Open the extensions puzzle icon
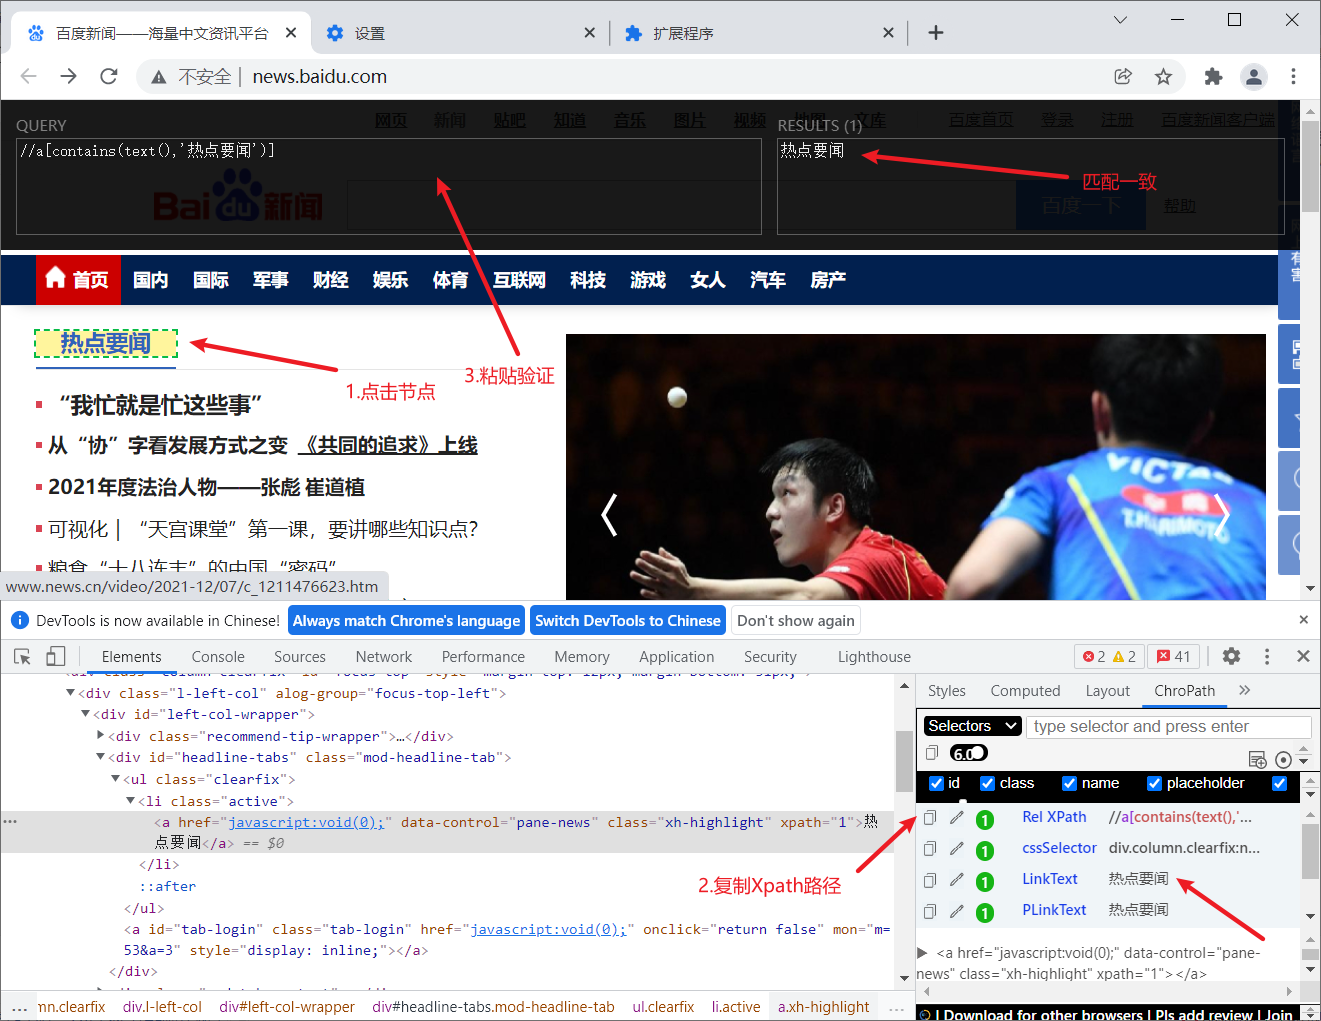Image resolution: width=1321 pixels, height=1021 pixels. click(x=1213, y=76)
